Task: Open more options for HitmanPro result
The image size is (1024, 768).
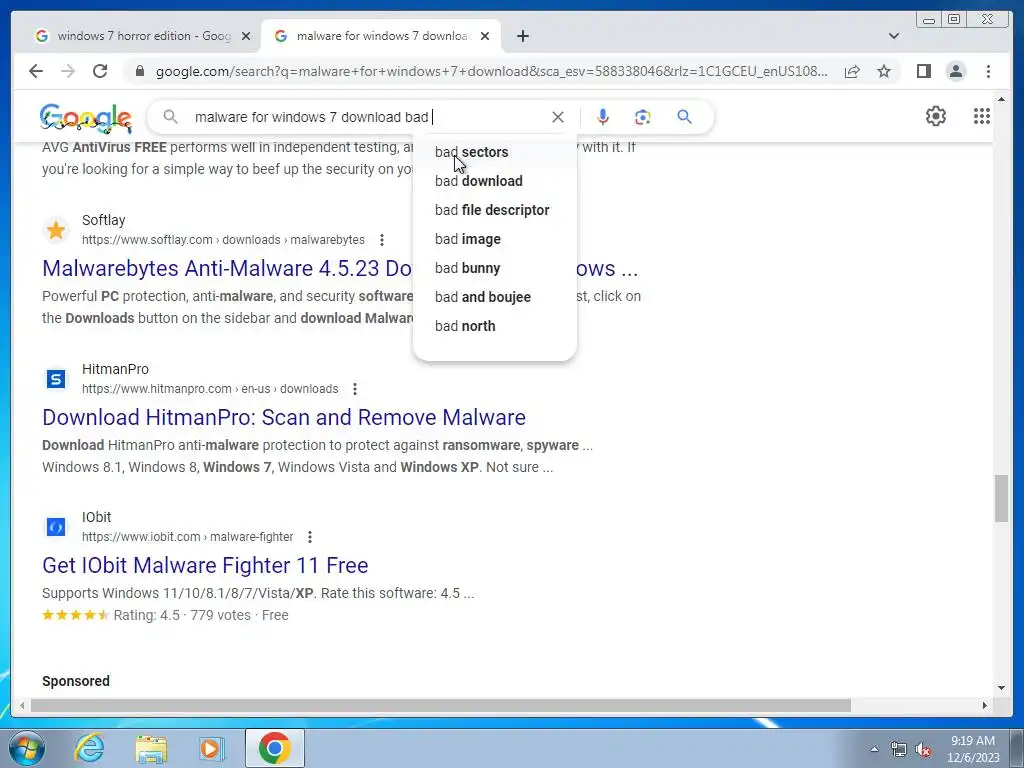Action: tap(355, 389)
